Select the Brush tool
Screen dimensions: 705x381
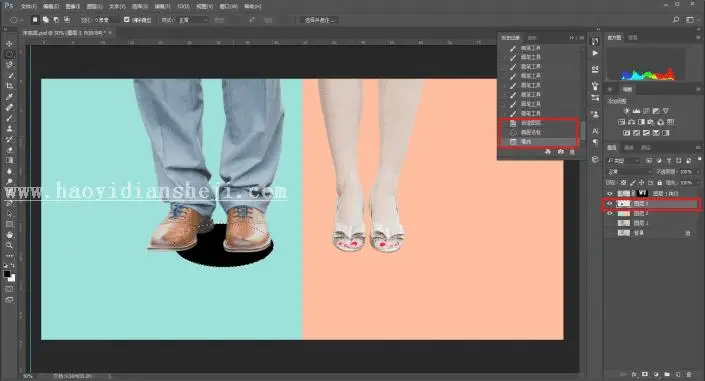[9, 118]
